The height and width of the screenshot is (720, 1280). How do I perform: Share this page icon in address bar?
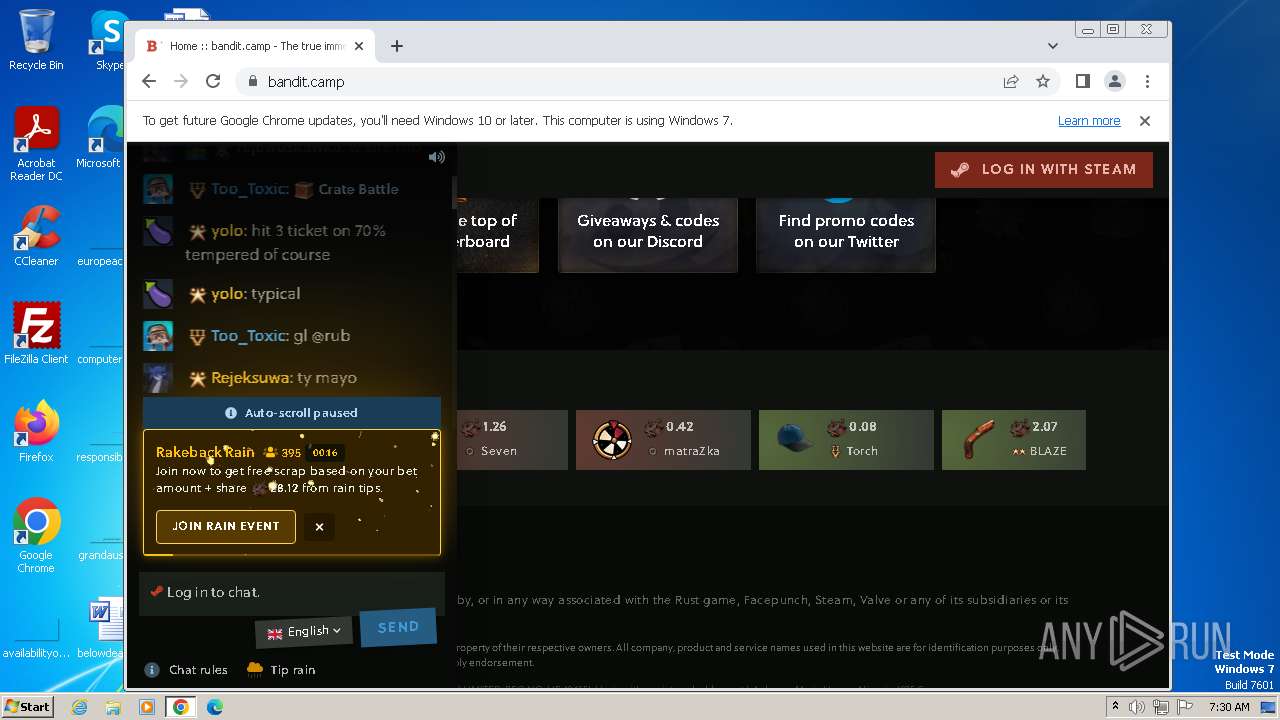coord(1011,82)
